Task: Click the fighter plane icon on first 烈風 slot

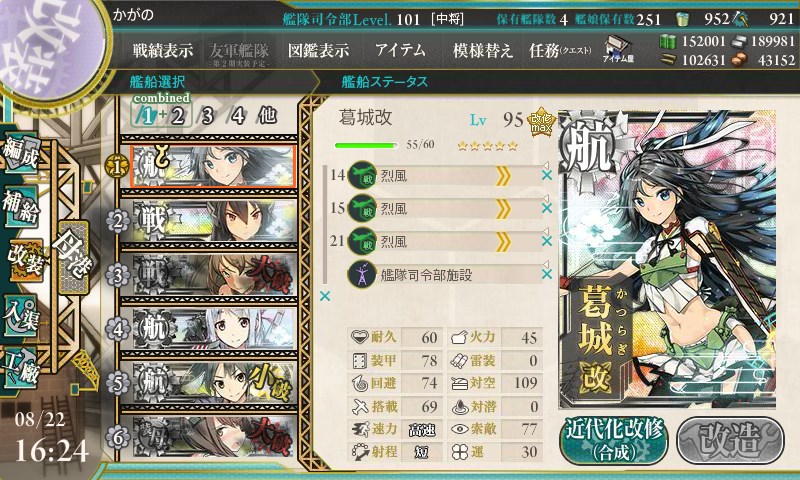Action: click(362, 175)
